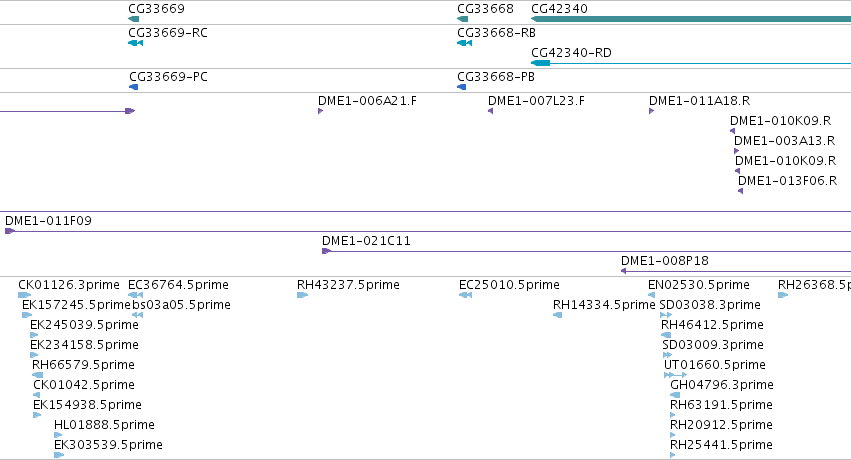Select the CG33668-RB transcript arrow
851x460 pixels.
pyautogui.click(x=465, y=43)
